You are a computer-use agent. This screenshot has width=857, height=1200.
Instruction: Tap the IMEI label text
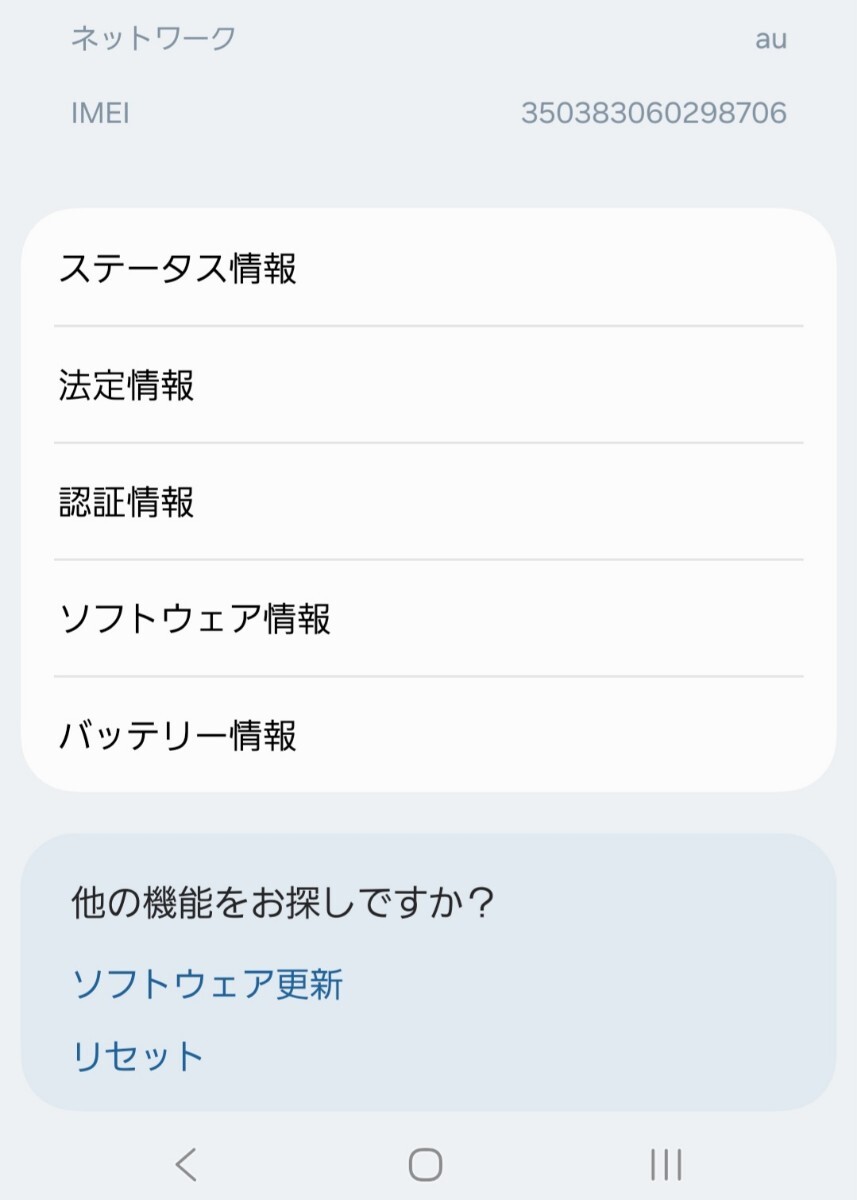click(x=100, y=113)
